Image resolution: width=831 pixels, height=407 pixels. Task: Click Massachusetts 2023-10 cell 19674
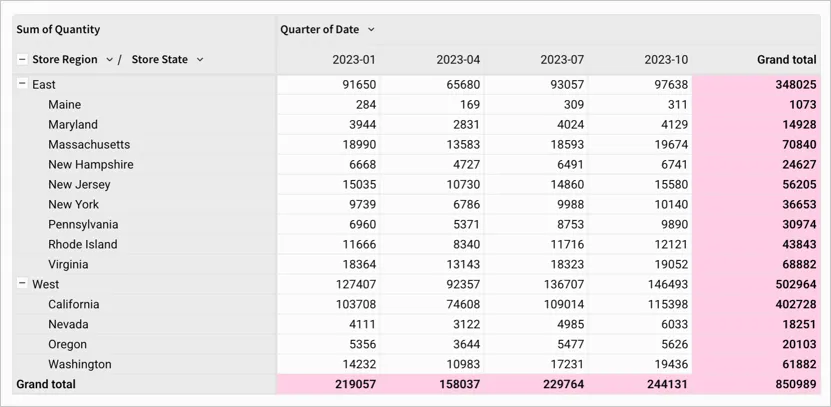[640, 144]
